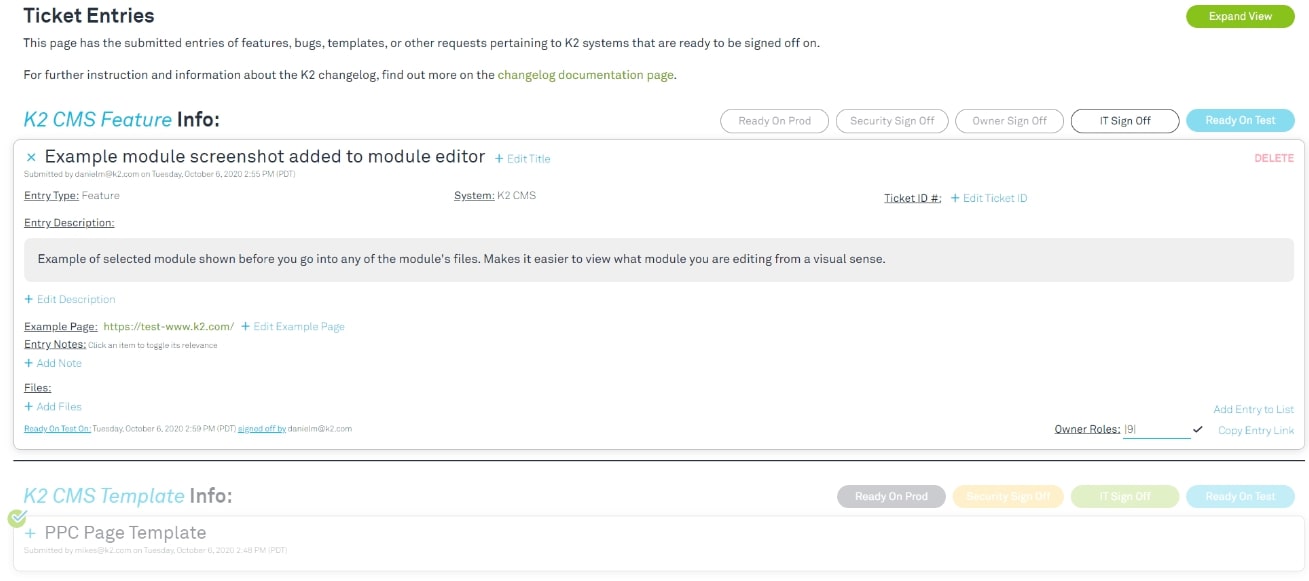Toggle blue Ready On Test for Feature
Image resolution: width=1309 pixels, height=581 pixels.
[x=1240, y=121]
